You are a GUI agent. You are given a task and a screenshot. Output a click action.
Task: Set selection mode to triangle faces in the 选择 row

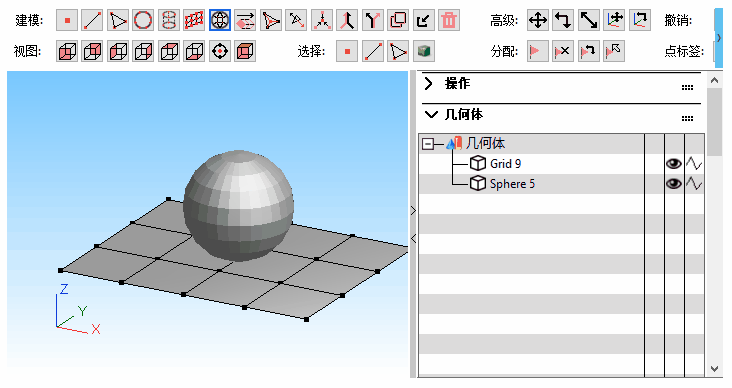point(398,51)
